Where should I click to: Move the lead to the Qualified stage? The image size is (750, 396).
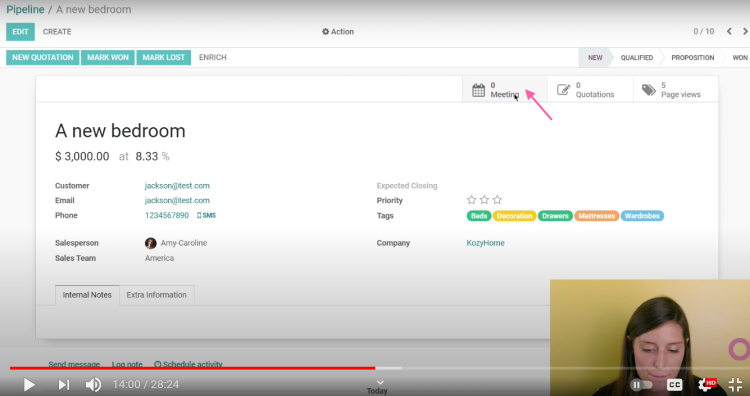pyautogui.click(x=637, y=57)
